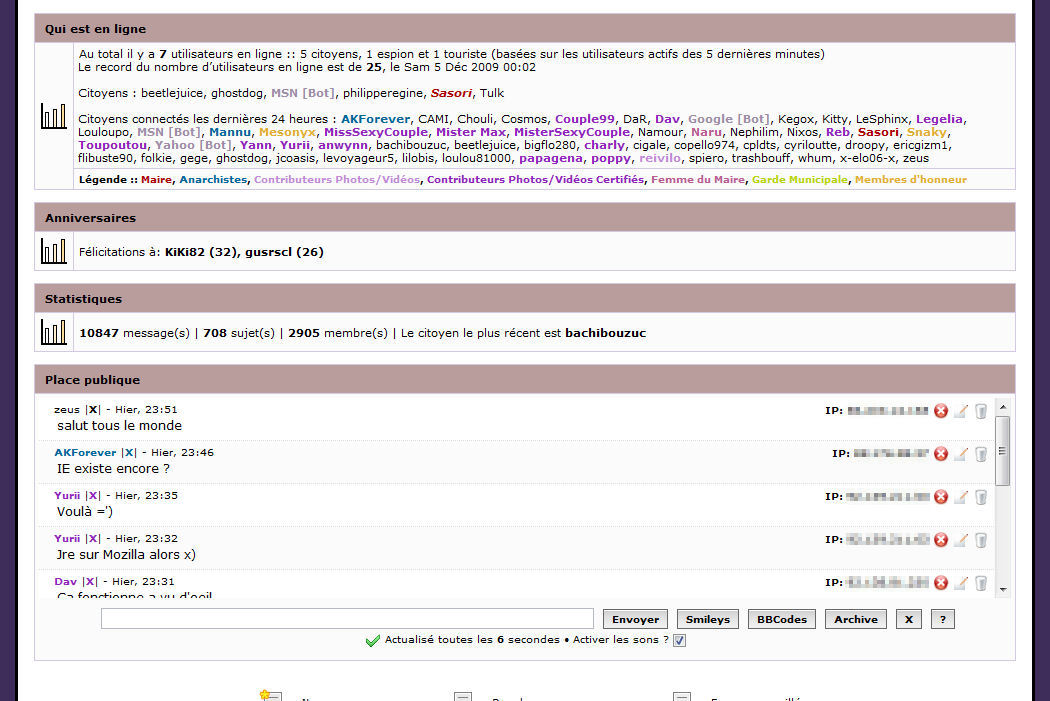
Task: Open KiKi82's profile in Anniversaires
Action: (x=185, y=252)
